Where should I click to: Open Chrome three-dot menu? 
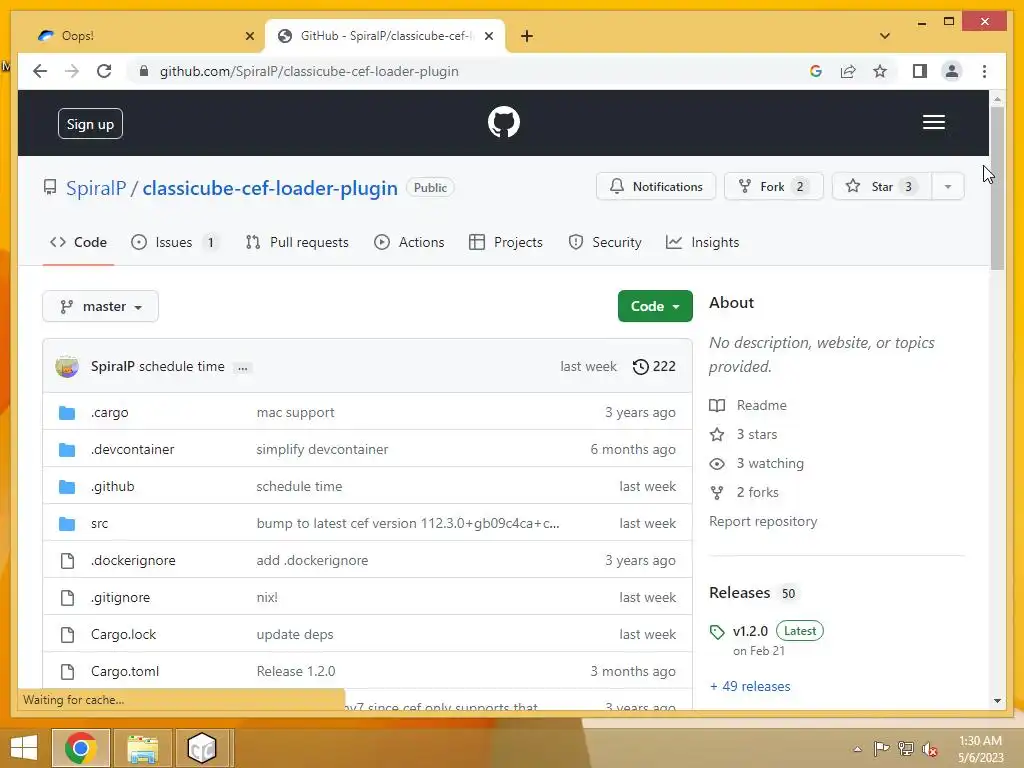(984, 71)
